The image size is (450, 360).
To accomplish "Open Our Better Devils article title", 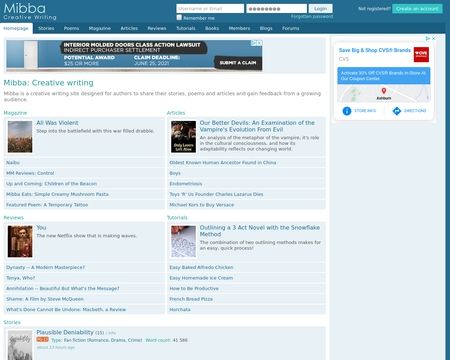I will click(257, 126).
